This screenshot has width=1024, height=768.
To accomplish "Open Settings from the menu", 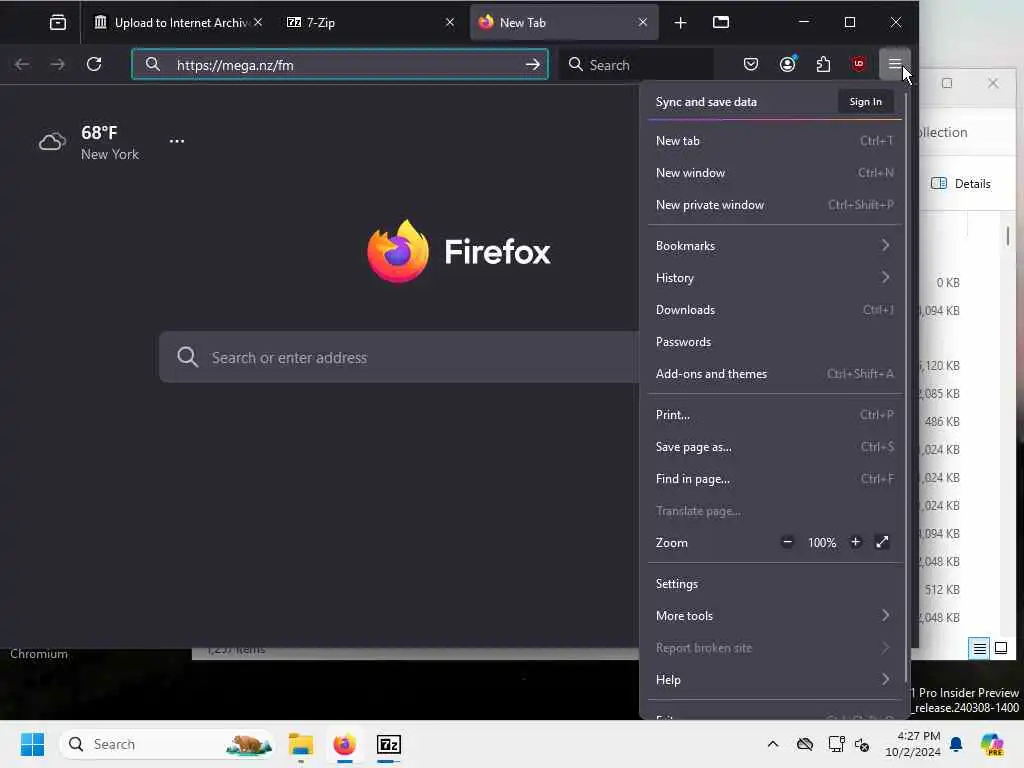I will click(775, 583).
